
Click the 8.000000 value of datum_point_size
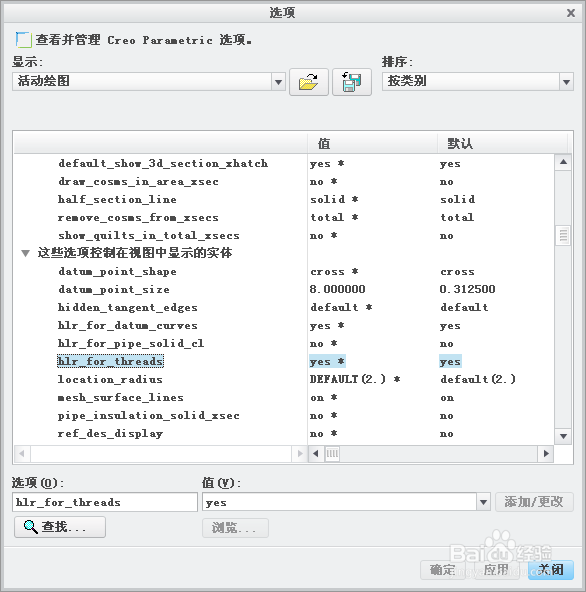tap(338, 290)
